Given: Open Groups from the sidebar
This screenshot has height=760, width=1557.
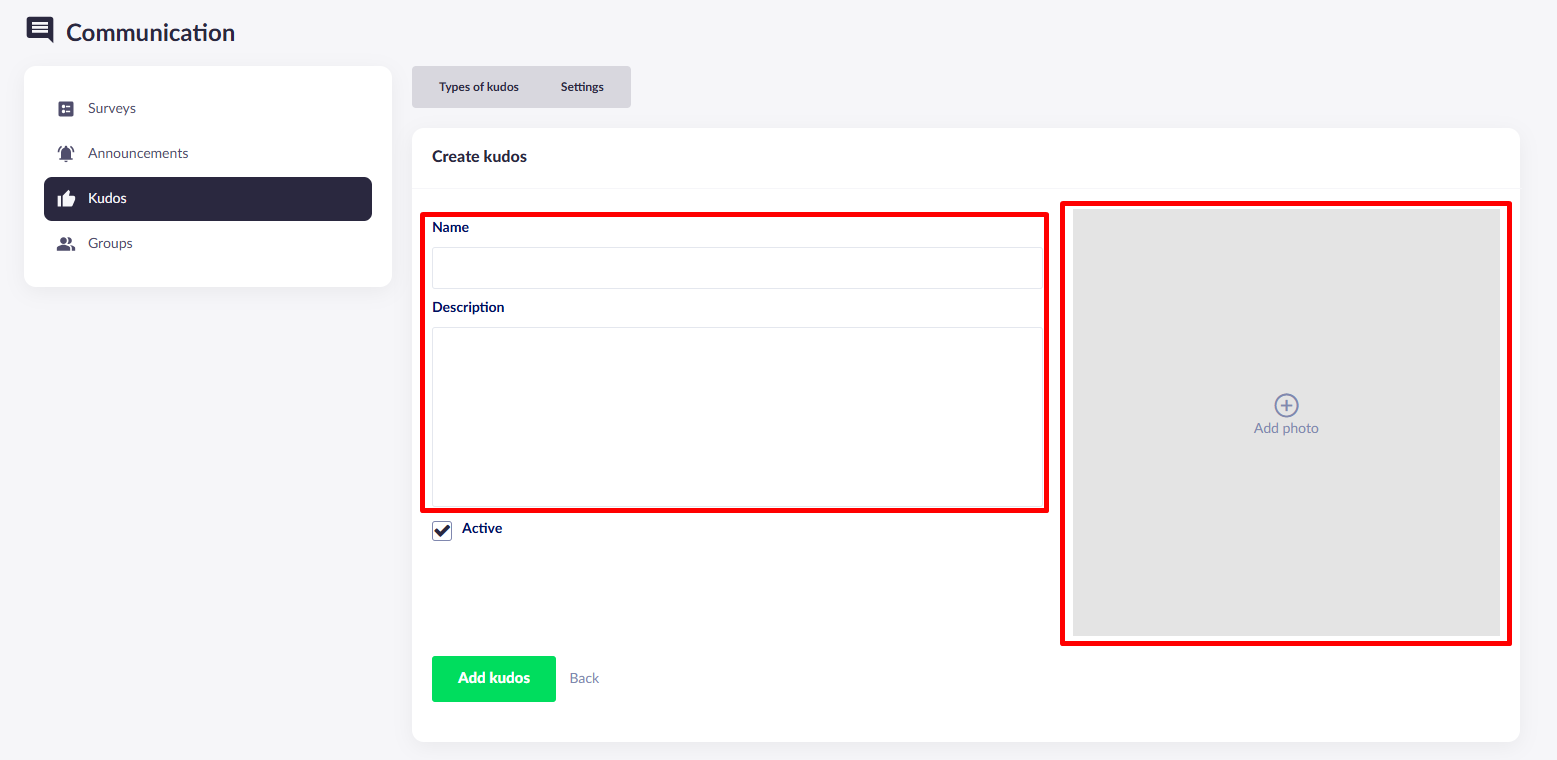Looking at the screenshot, I should coord(208,243).
